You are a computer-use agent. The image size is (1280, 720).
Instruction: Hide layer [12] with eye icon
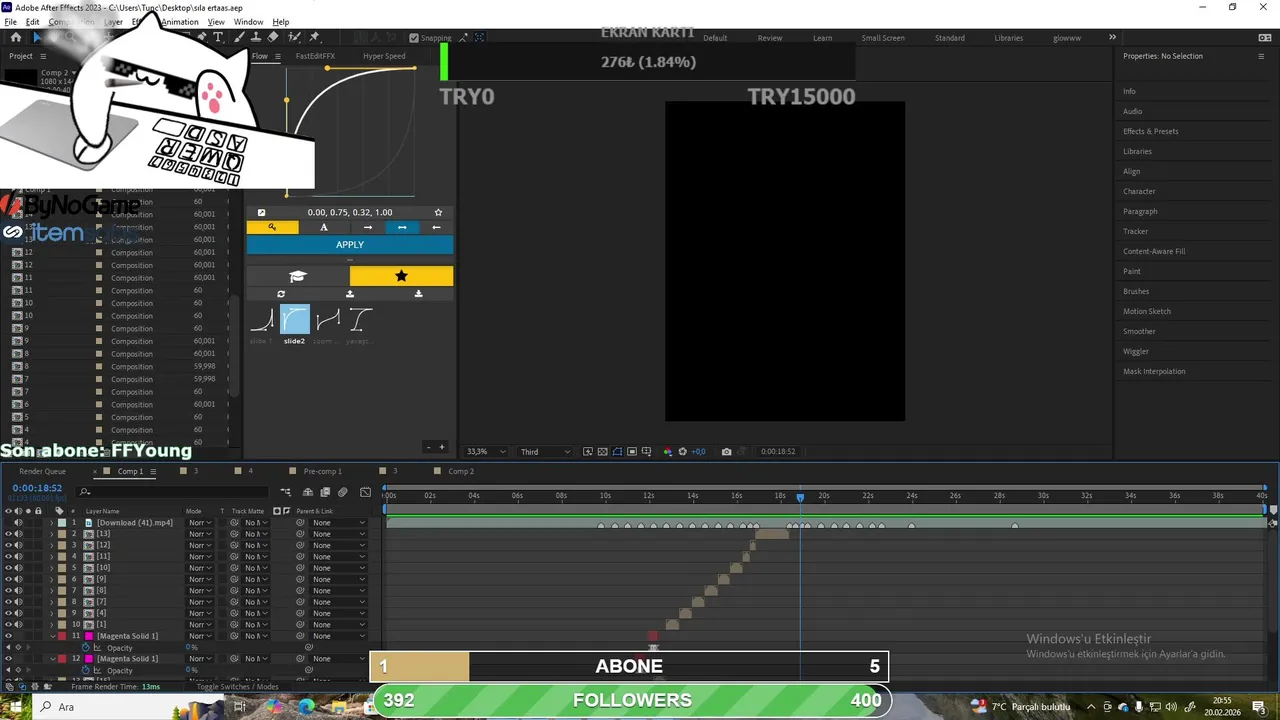8,545
